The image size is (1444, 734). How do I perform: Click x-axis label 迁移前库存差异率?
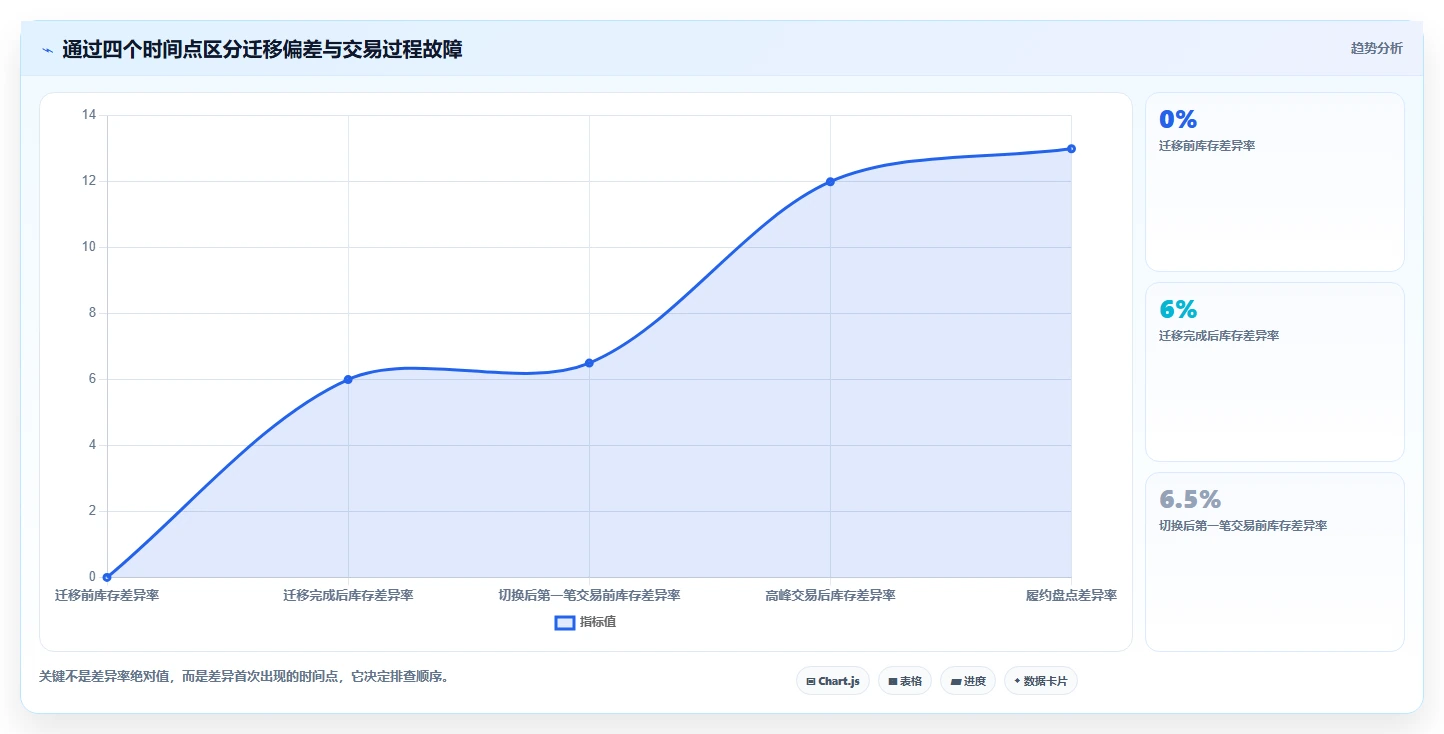[x=107, y=595]
